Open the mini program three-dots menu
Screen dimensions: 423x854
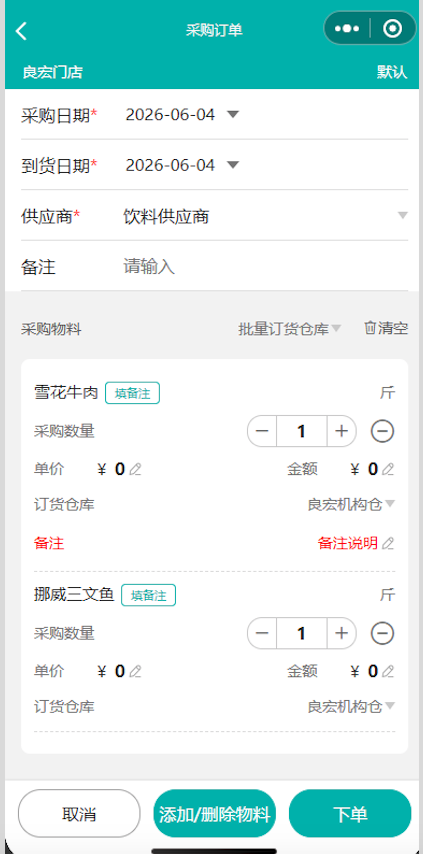(347, 28)
